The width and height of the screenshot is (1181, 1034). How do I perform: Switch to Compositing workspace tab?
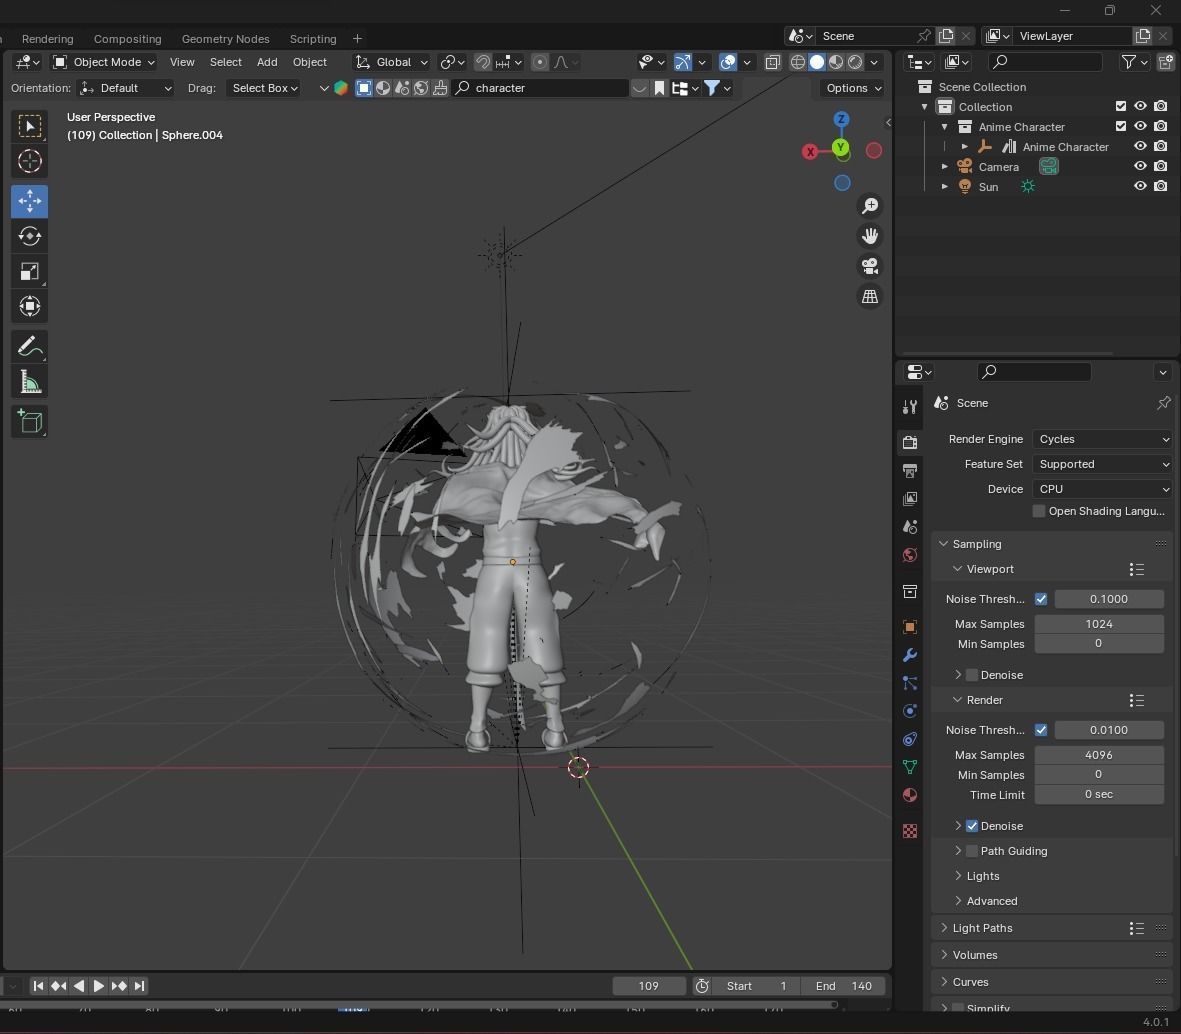pyautogui.click(x=127, y=38)
